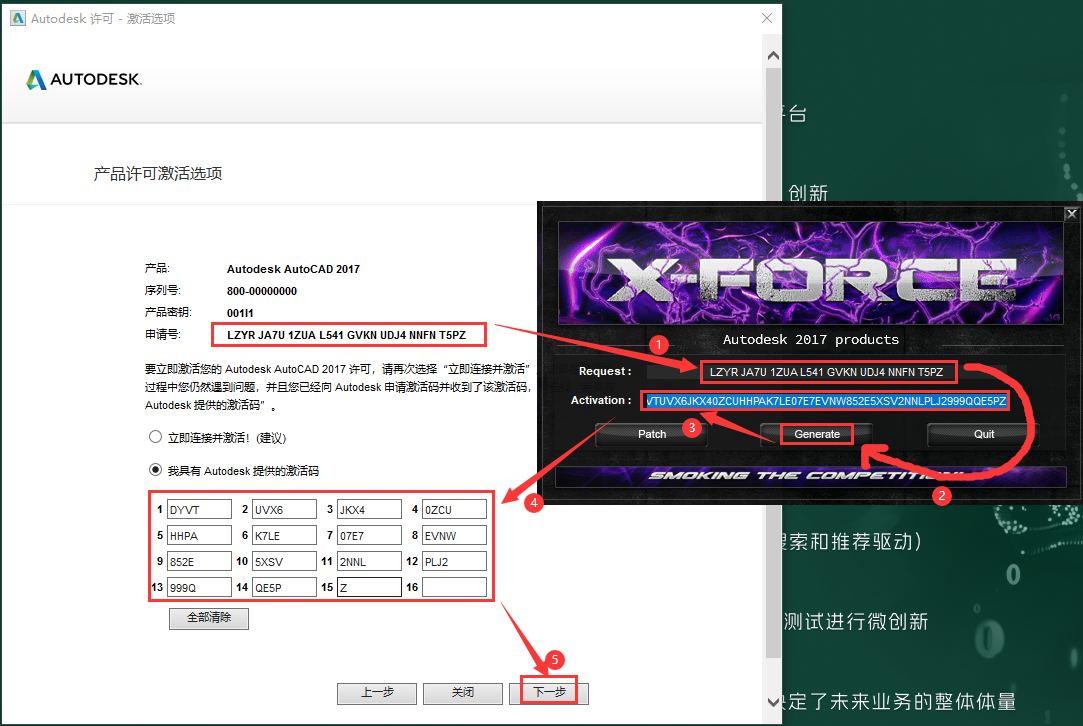Click the Activation text field in X-Force

point(825,401)
